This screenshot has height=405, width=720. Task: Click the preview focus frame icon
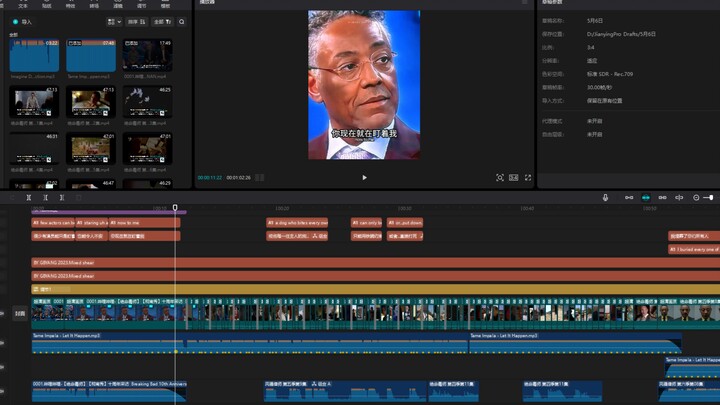500,178
